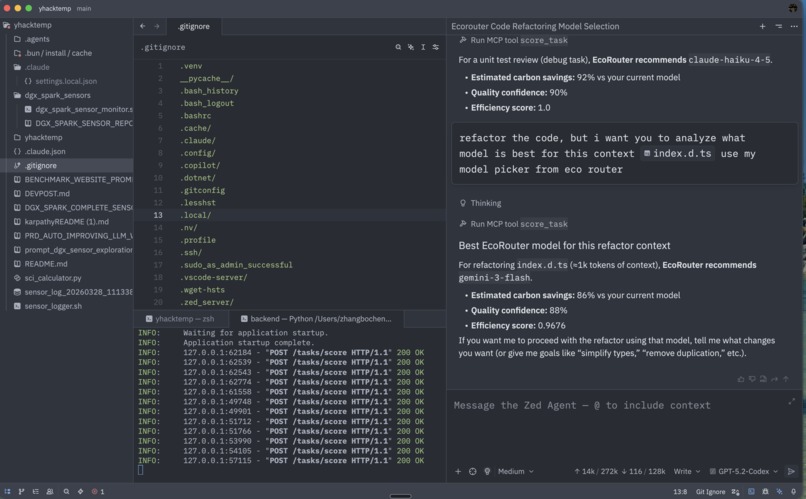The width and height of the screenshot is (806, 499).
Task: Toggle thinking mode lightbulb in message editor
Action: click(x=487, y=471)
